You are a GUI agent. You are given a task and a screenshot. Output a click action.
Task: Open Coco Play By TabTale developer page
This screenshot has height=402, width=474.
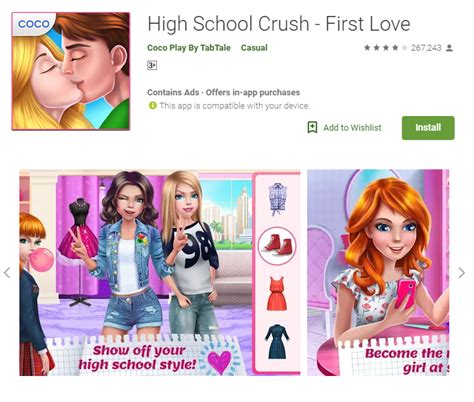189,48
